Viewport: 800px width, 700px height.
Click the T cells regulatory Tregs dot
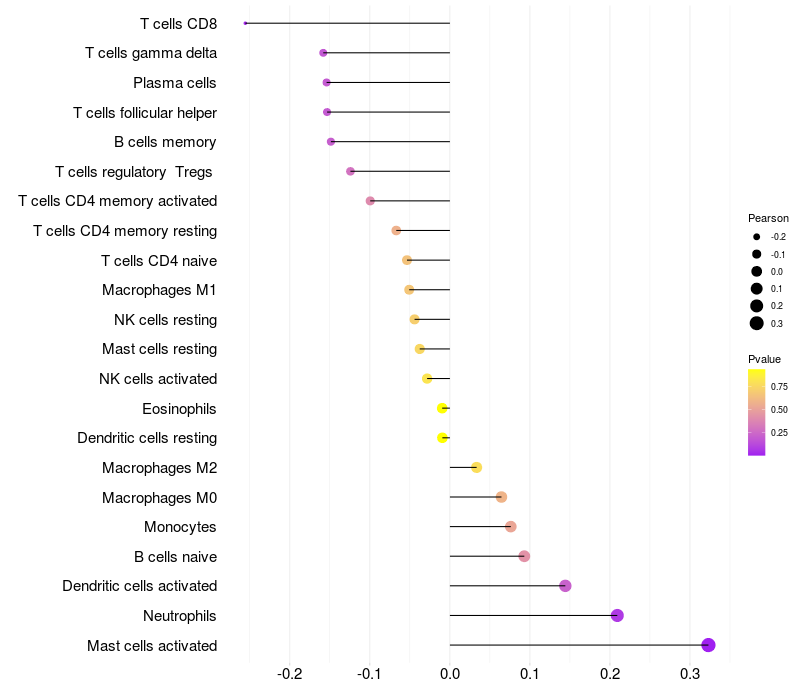pyautogui.click(x=350, y=171)
